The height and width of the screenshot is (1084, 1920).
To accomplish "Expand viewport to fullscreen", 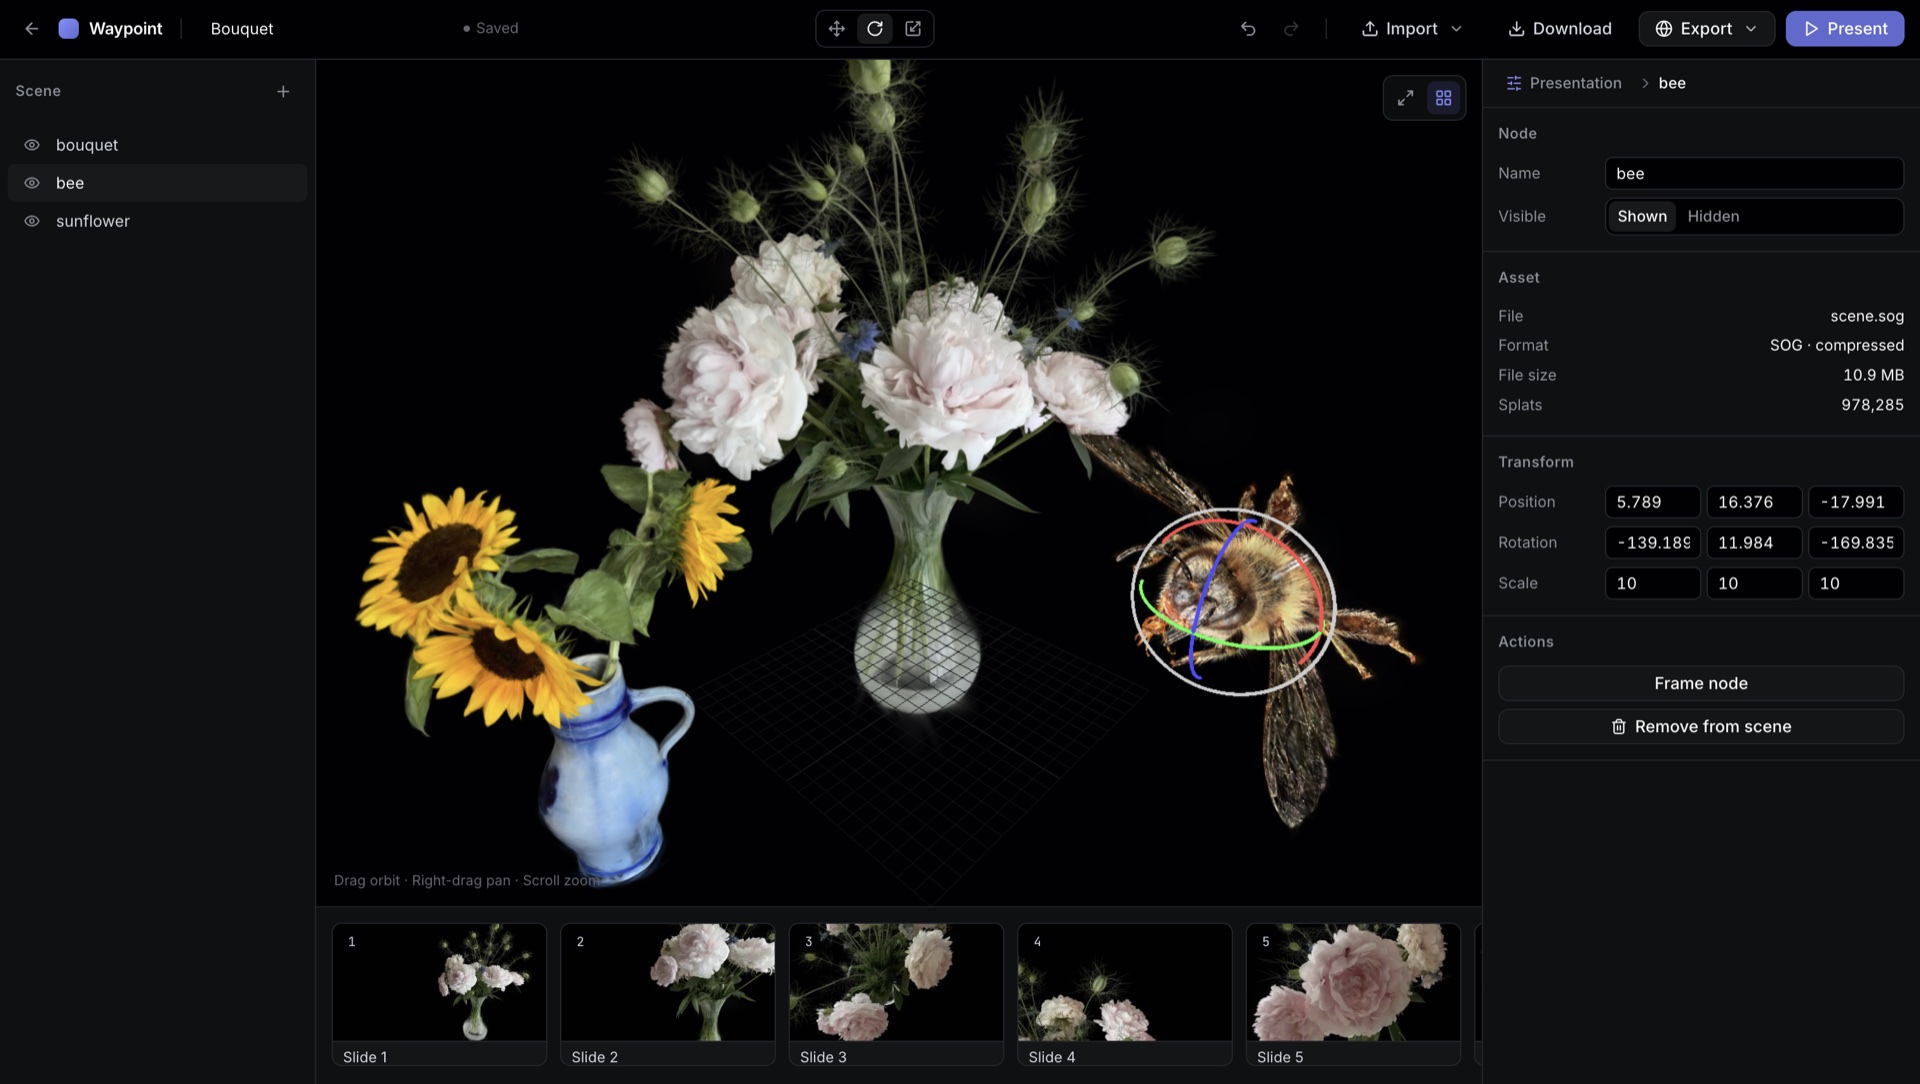I will (1405, 98).
